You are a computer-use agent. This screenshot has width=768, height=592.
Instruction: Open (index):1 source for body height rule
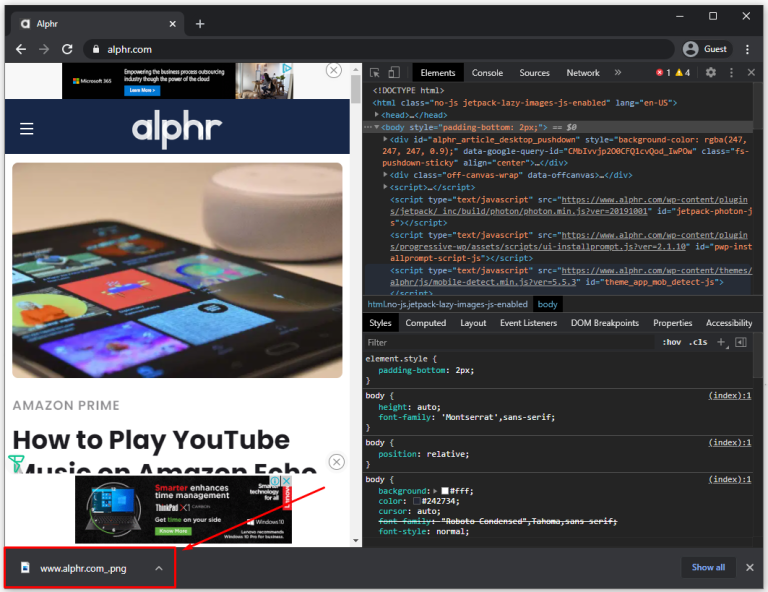point(729,396)
